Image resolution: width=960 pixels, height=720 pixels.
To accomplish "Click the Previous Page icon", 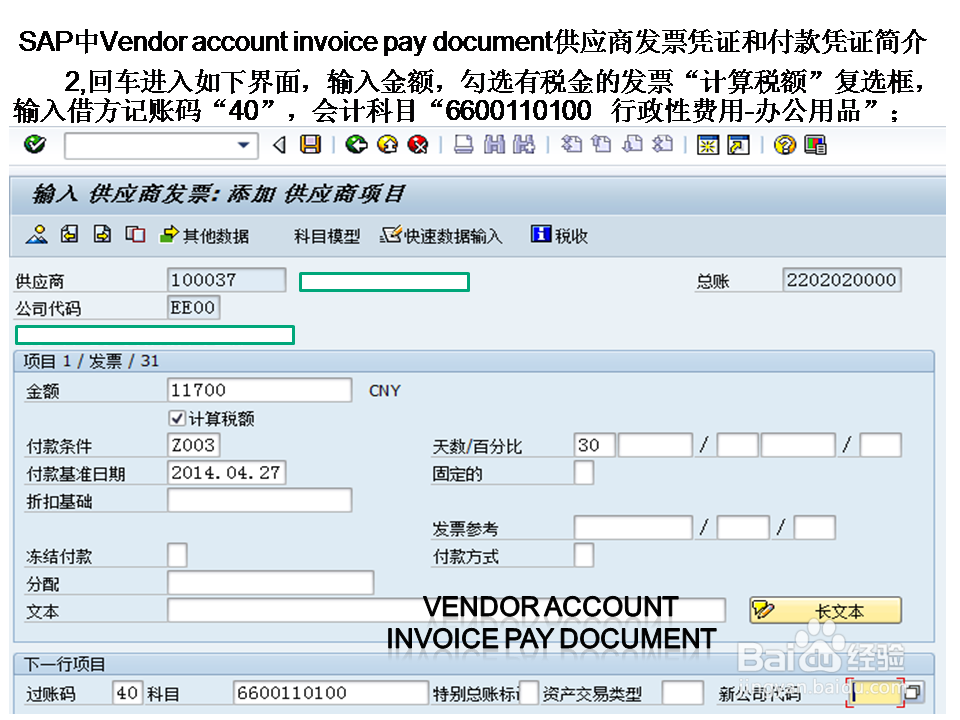I will [x=601, y=144].
